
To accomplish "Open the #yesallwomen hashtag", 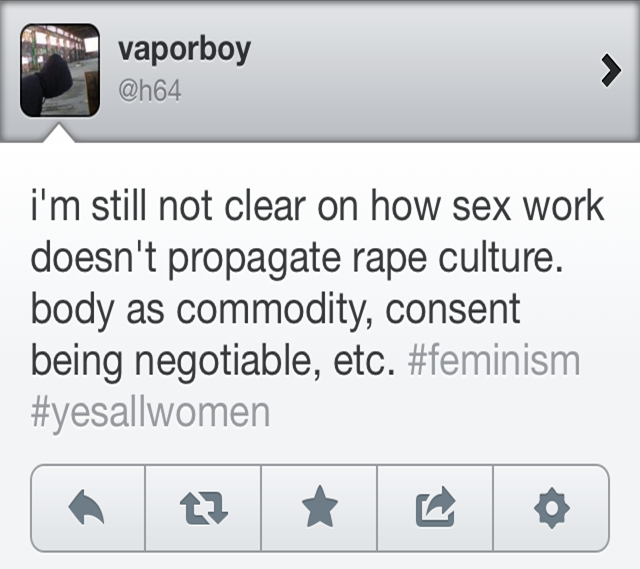I will pos(150,413).
